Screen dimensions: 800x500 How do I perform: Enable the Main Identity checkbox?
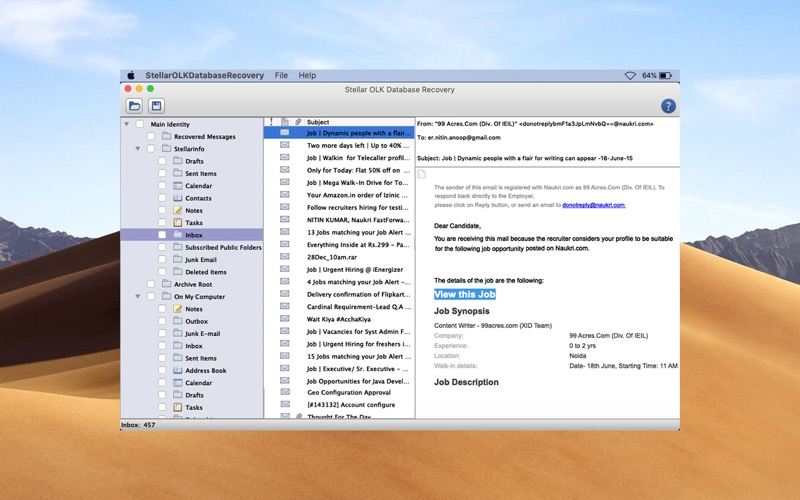139,124
